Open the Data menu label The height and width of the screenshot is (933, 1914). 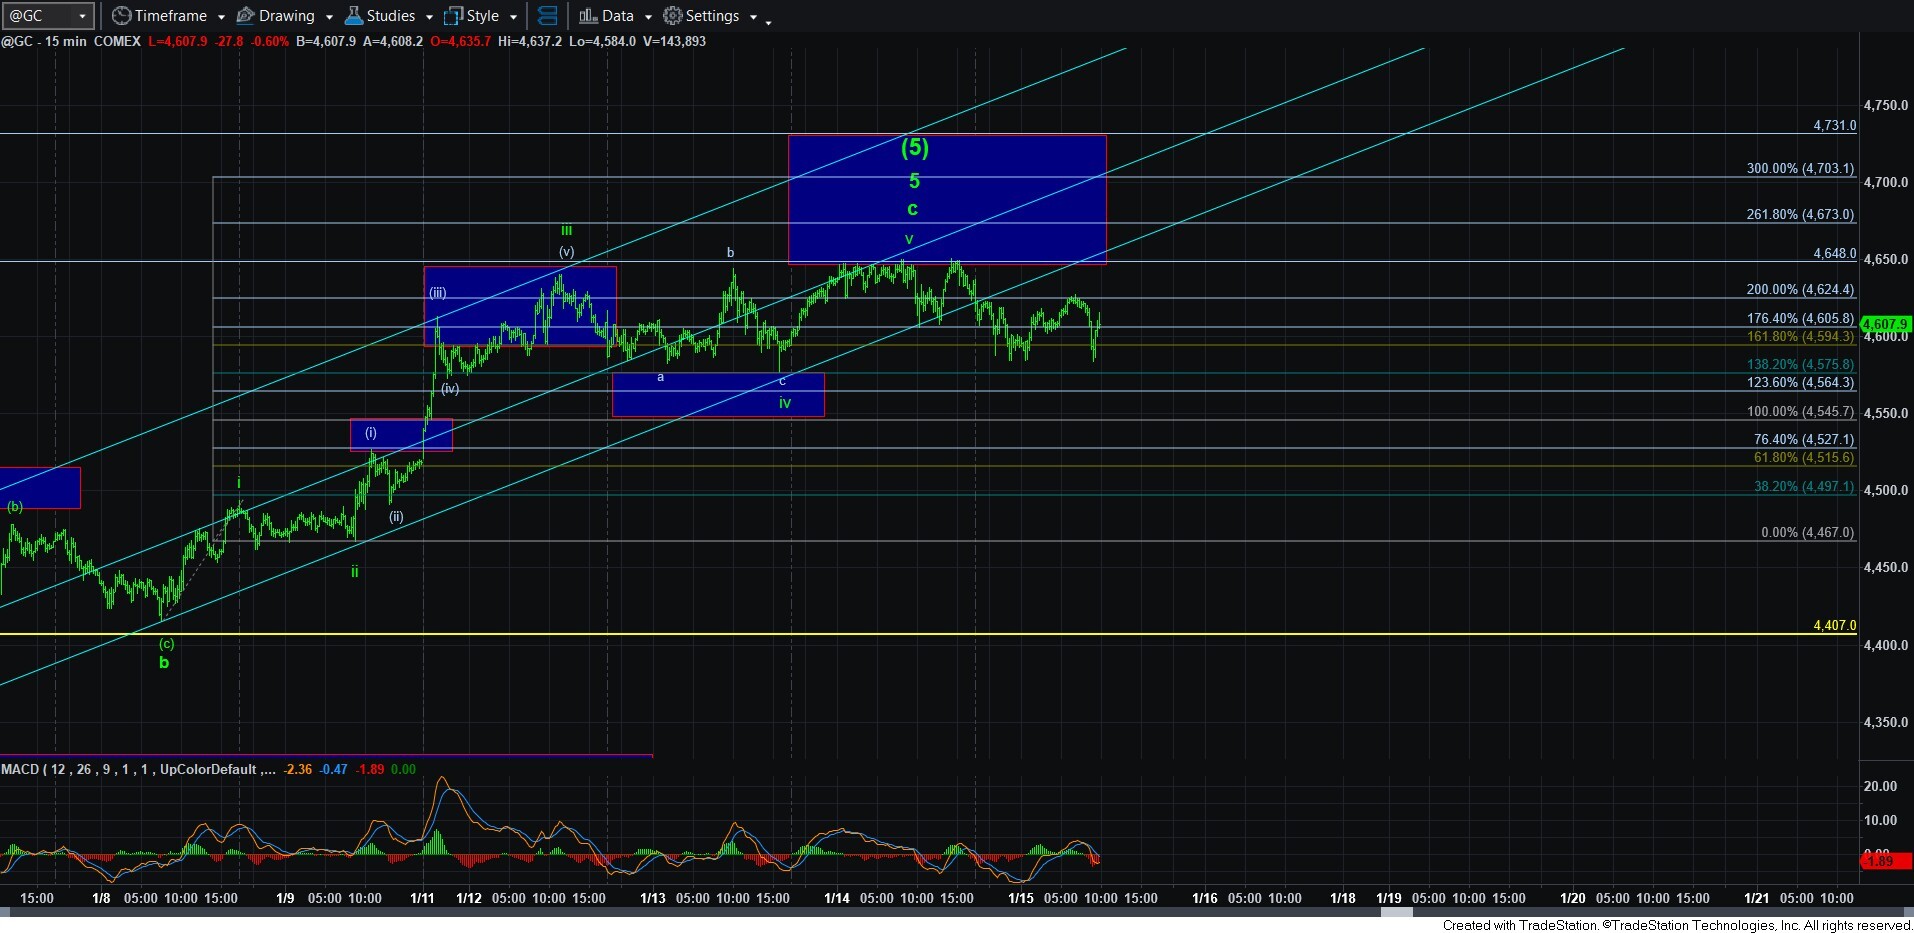(617, 16)
